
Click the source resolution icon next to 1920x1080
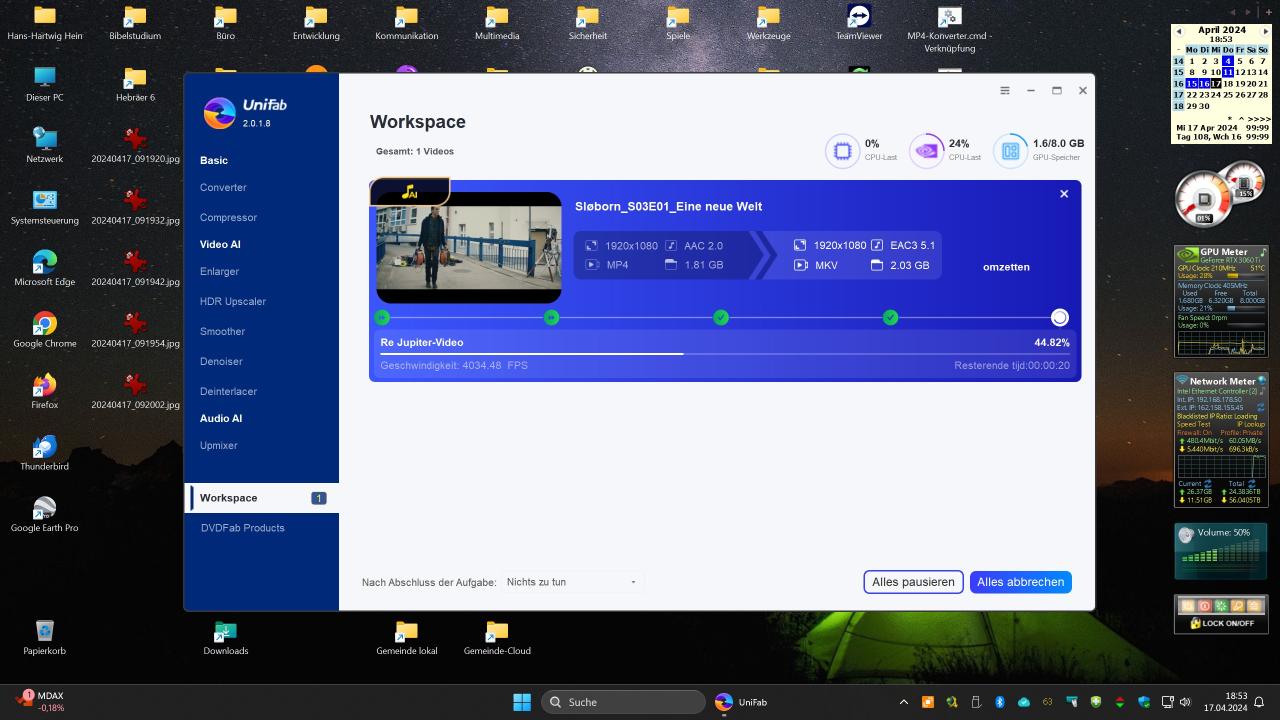(591, 245)
